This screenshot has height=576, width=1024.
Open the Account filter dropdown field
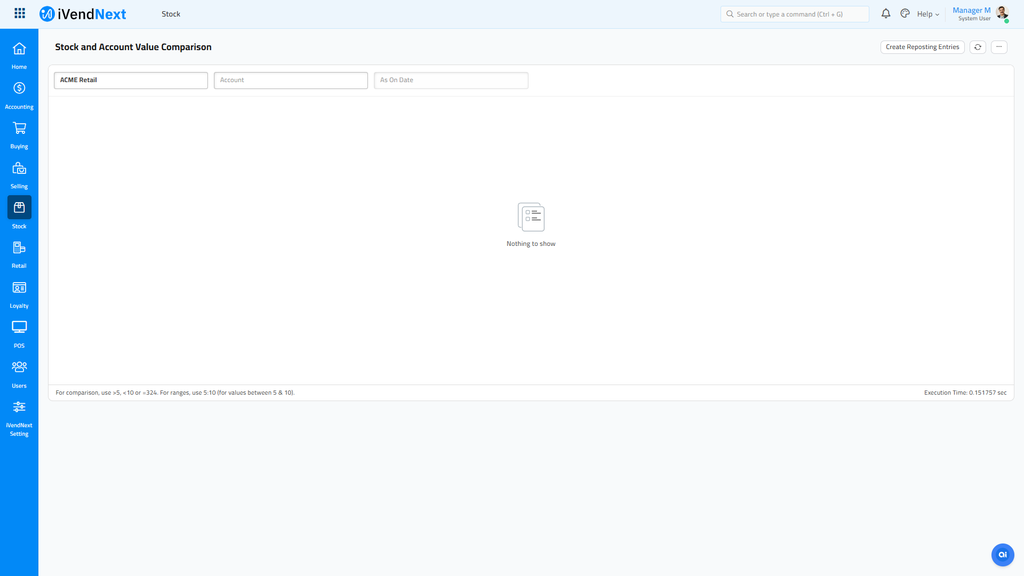pos(290,80)
